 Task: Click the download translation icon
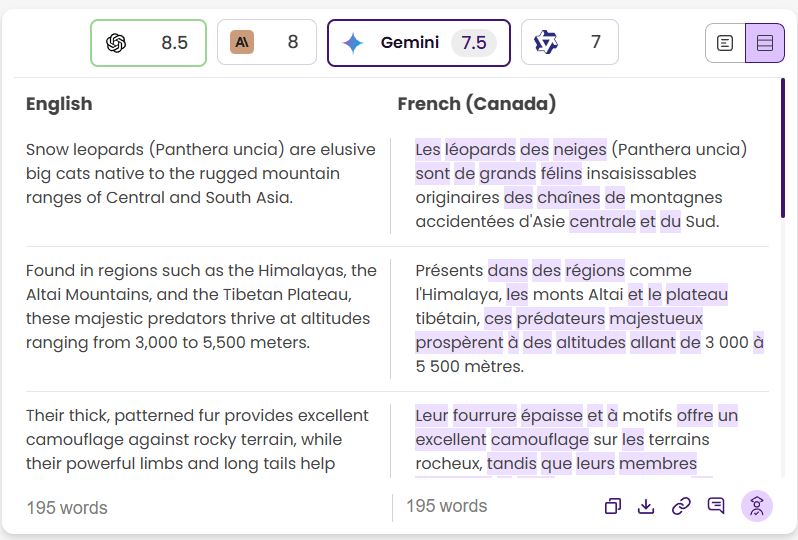[x=646, y=506]
